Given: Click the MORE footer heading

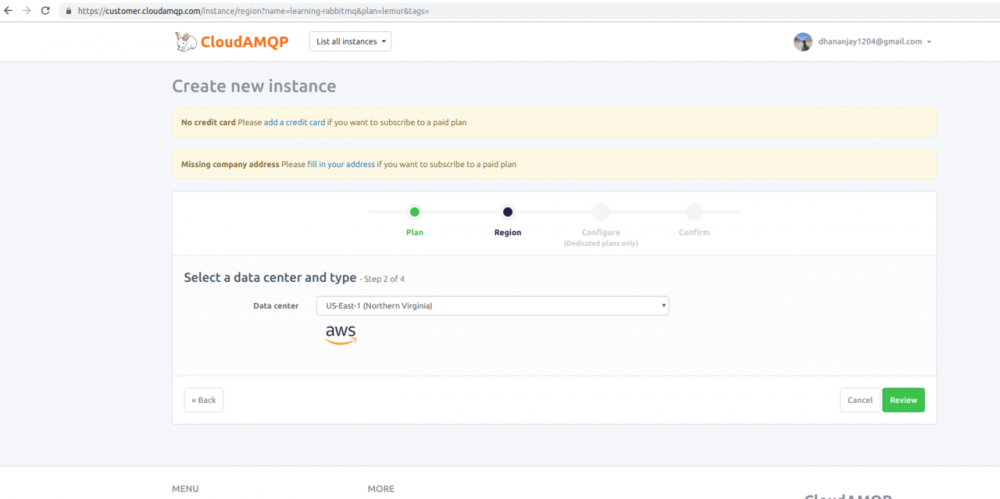Looking at the screenshot, I should click(381, 489).
